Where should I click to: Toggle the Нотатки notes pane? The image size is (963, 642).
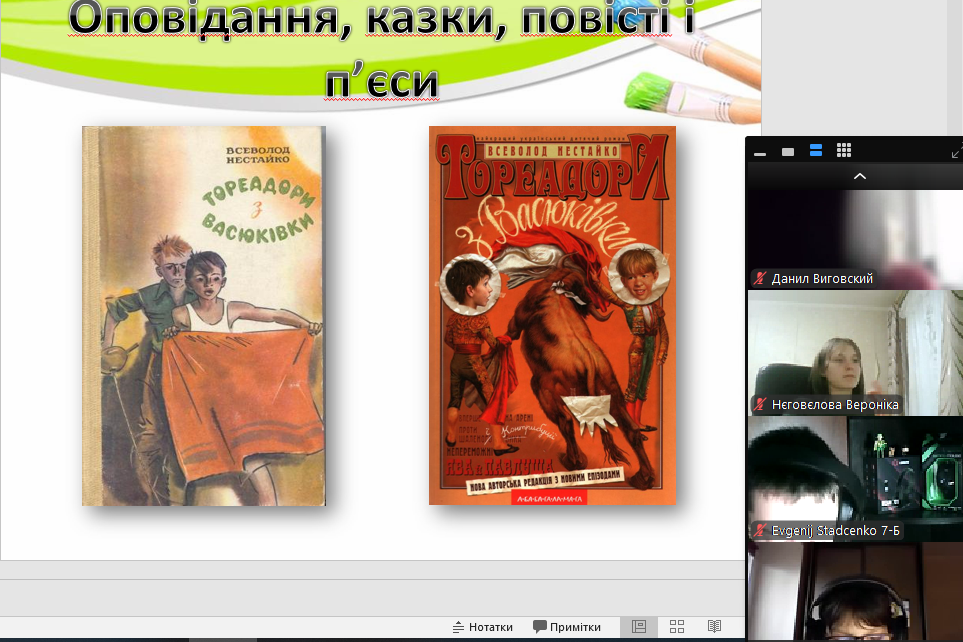(x=483, y=627)
